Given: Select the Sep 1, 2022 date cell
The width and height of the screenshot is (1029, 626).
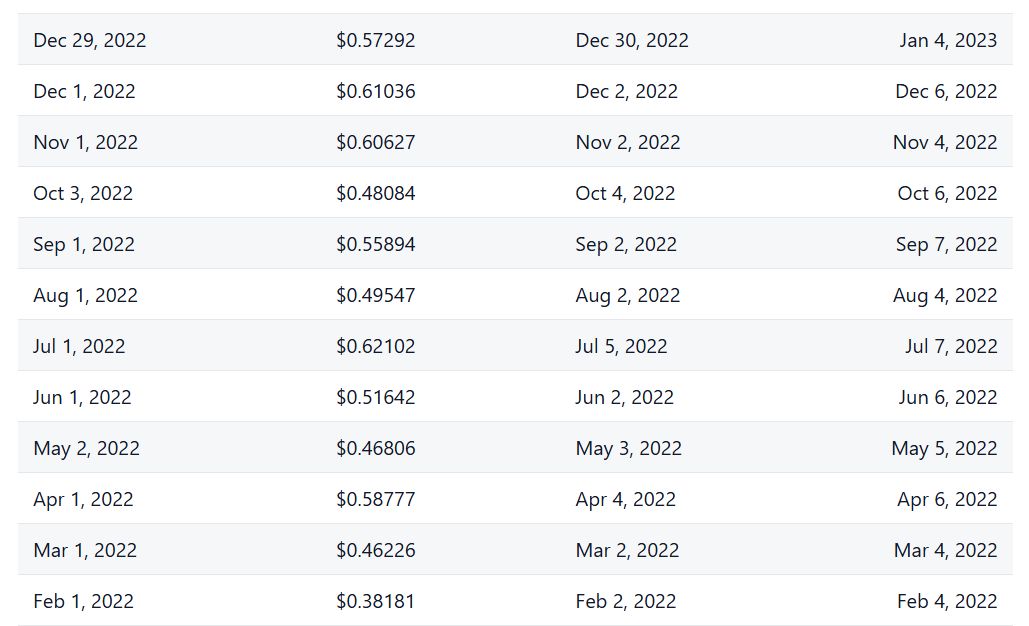Looking at the screenshot, I should point(84,244).
